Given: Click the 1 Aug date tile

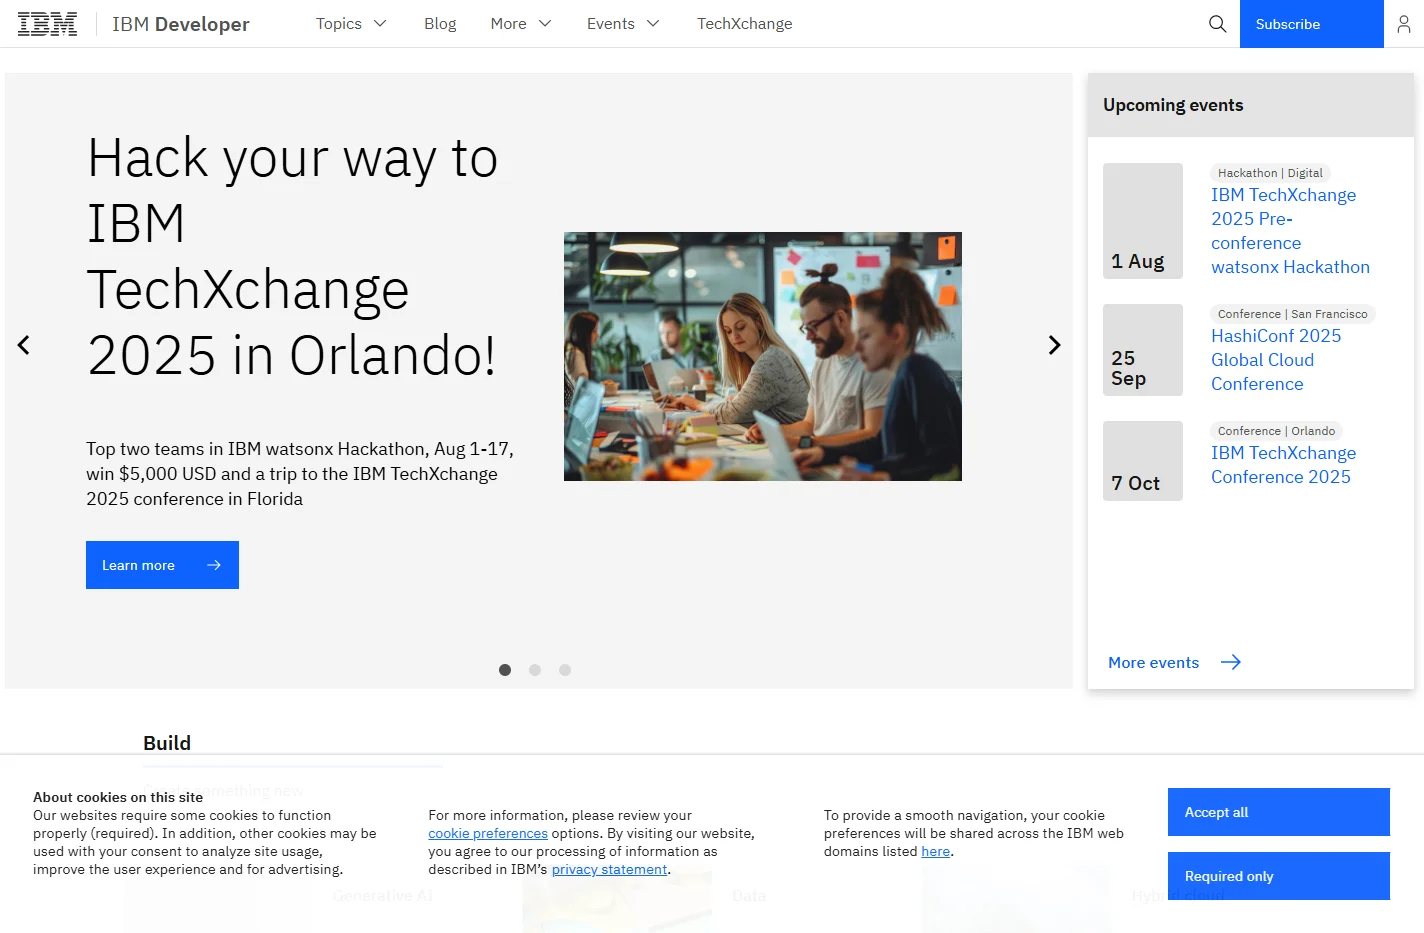Looking at the screenshot, I should (1143, 221).
